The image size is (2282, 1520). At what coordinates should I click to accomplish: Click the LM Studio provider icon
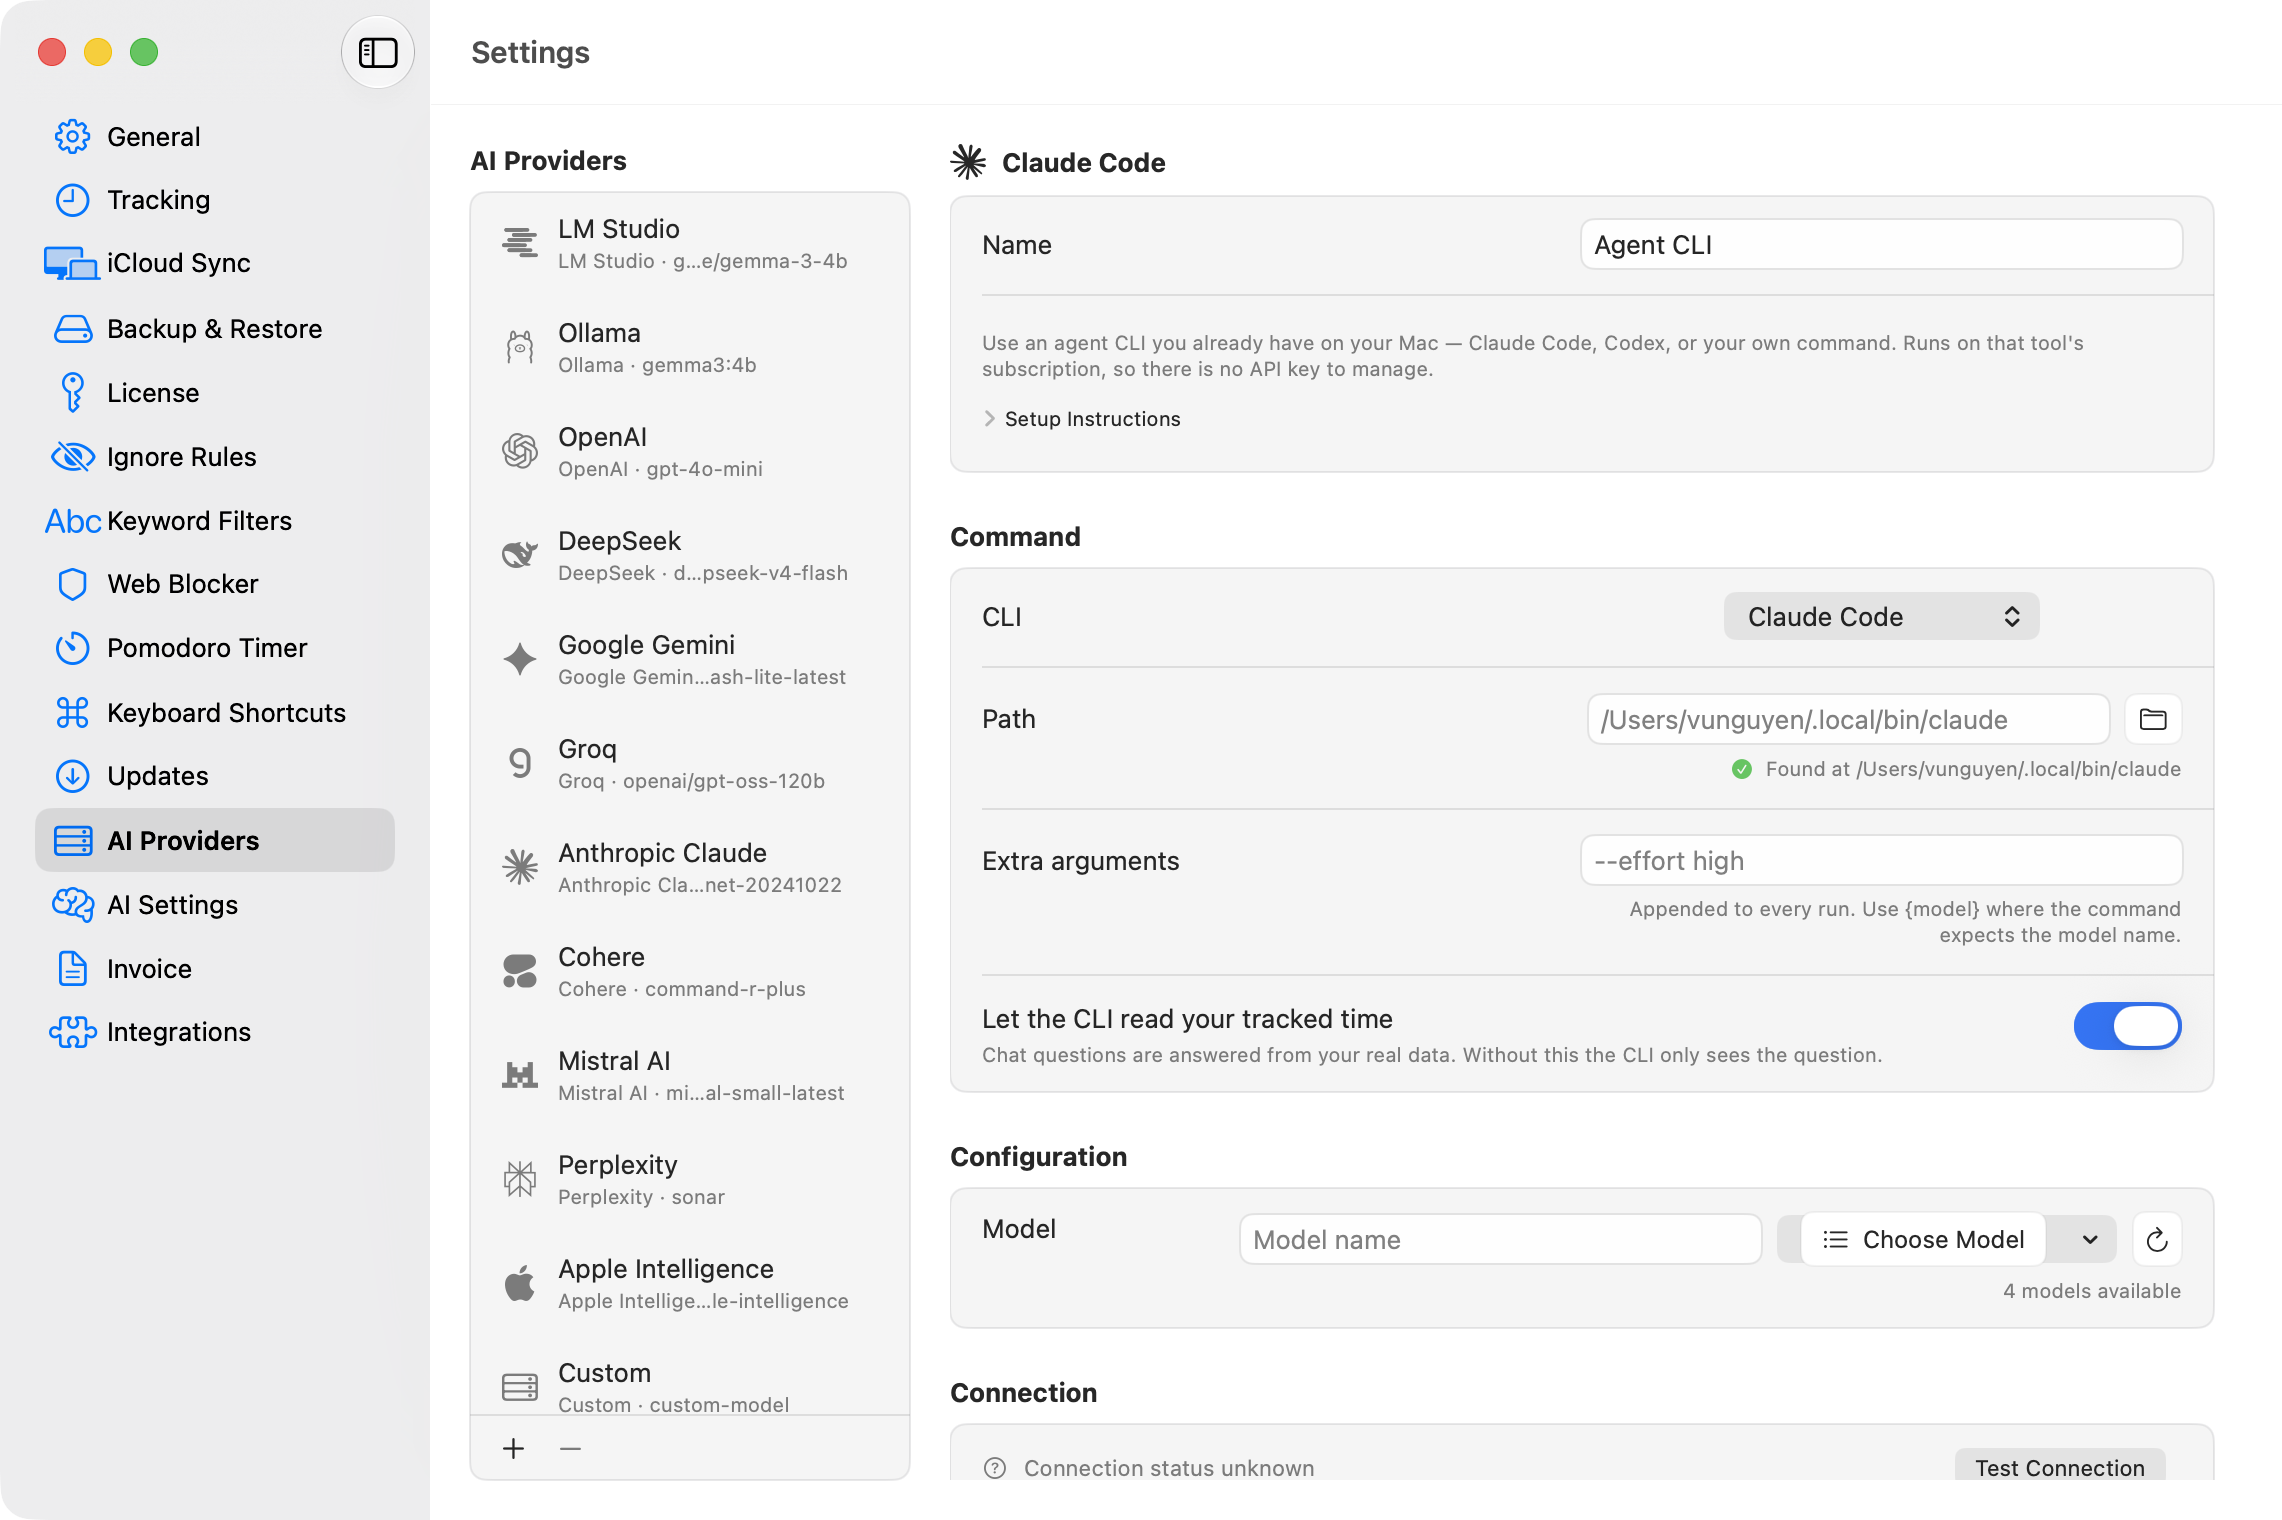point(520,243)
